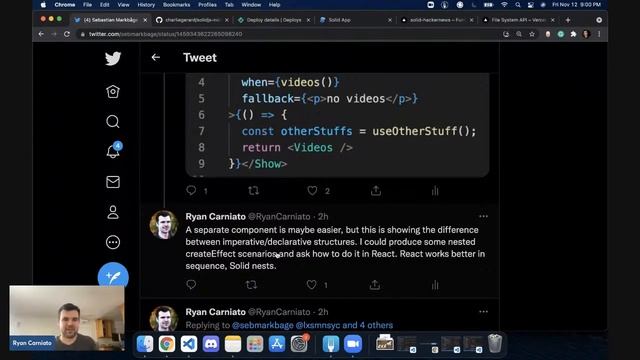Open the Twitter bird home logo
The height and width of the screenshot is (360, 640).
(x=113, y=58)
